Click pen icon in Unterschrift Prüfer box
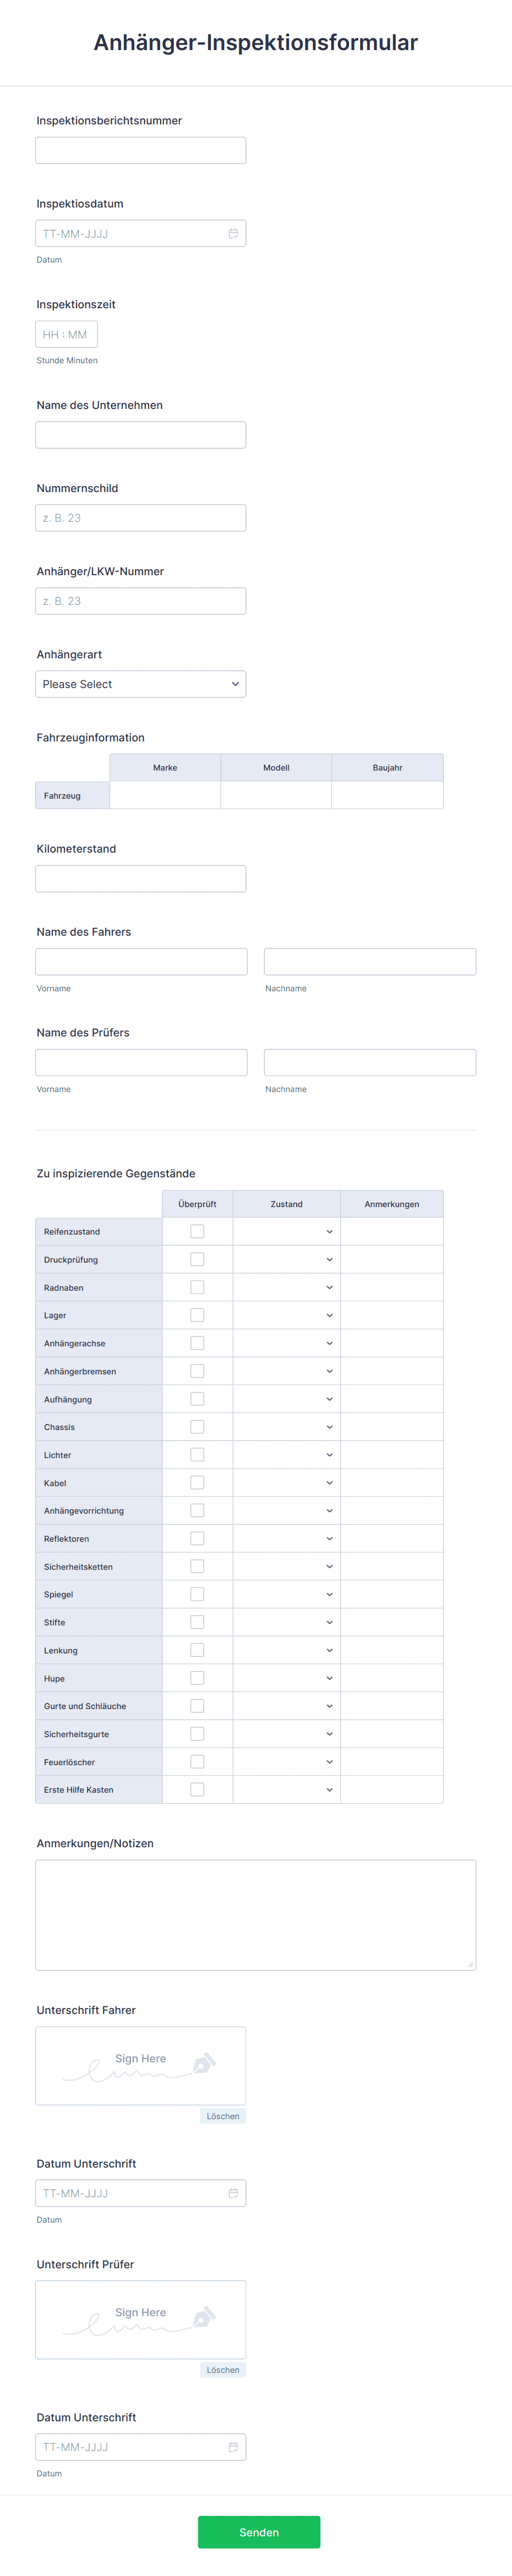This screenshot has width=512, height=2576. (203, 2317)
